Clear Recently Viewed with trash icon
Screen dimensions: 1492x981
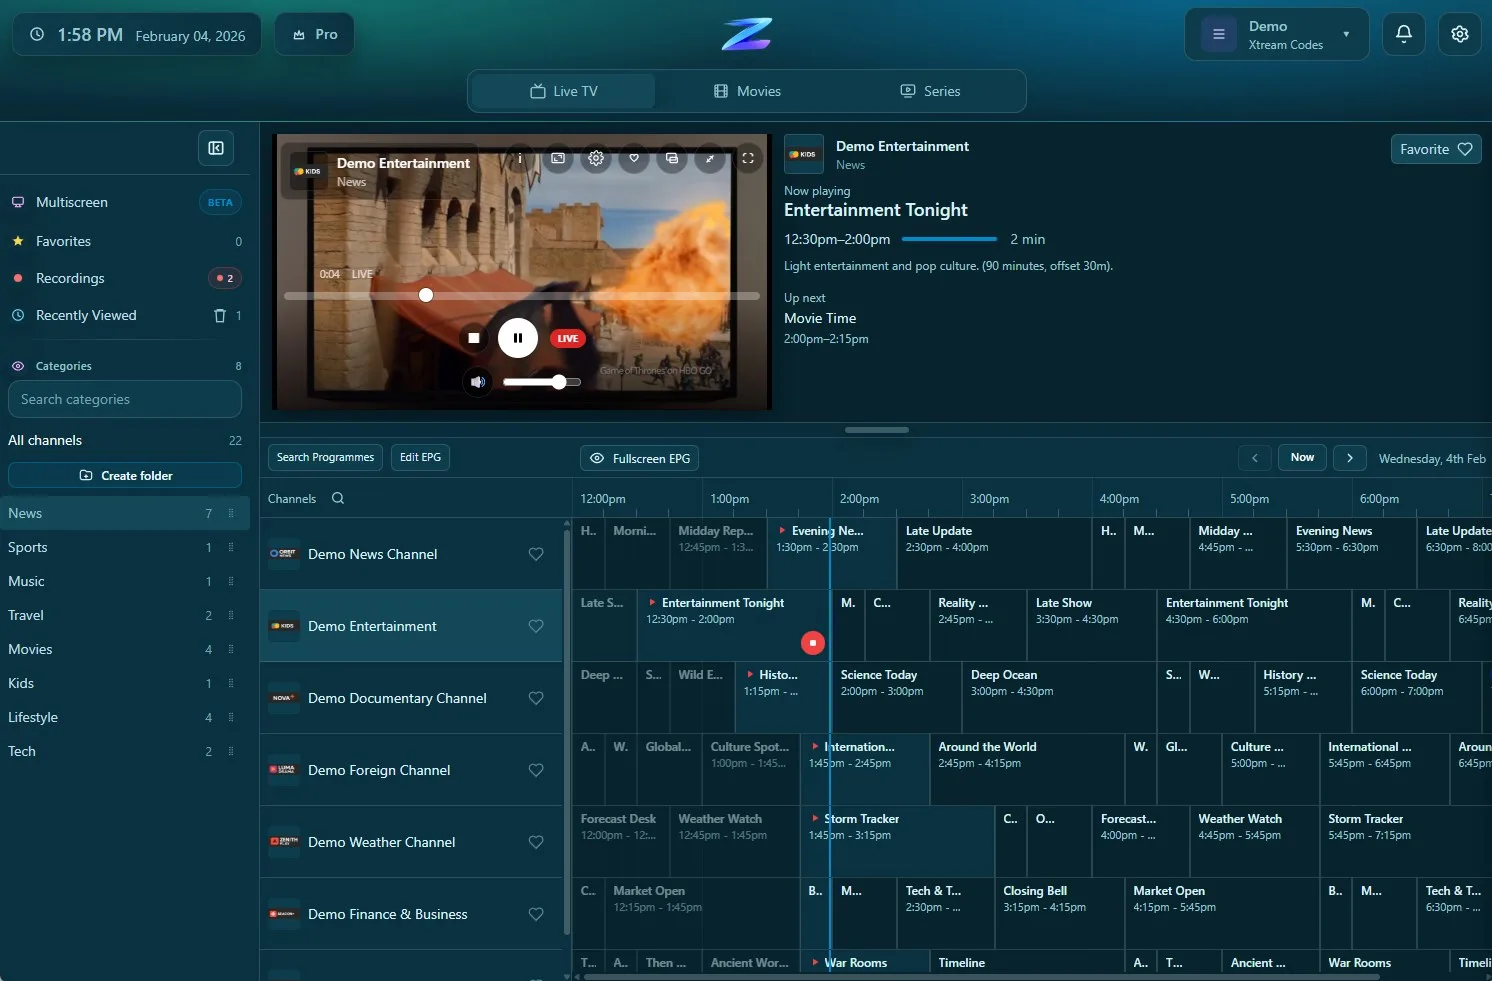coord(220,315)
